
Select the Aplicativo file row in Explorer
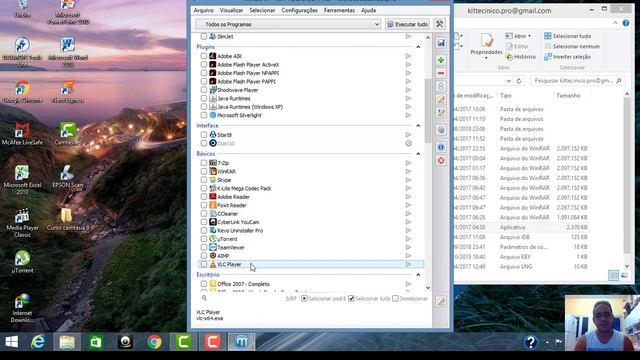pyautogui.click(x=522, y=227)
